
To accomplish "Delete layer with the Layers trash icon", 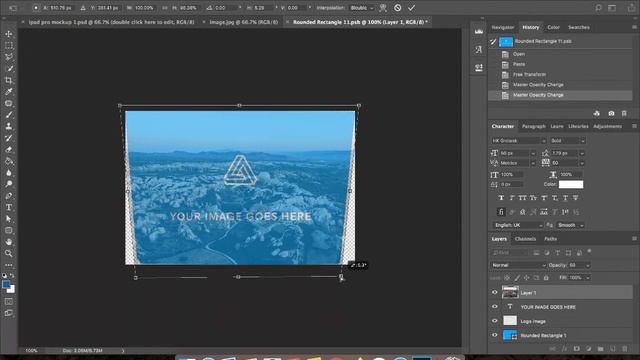I will (x=624, y=349).
